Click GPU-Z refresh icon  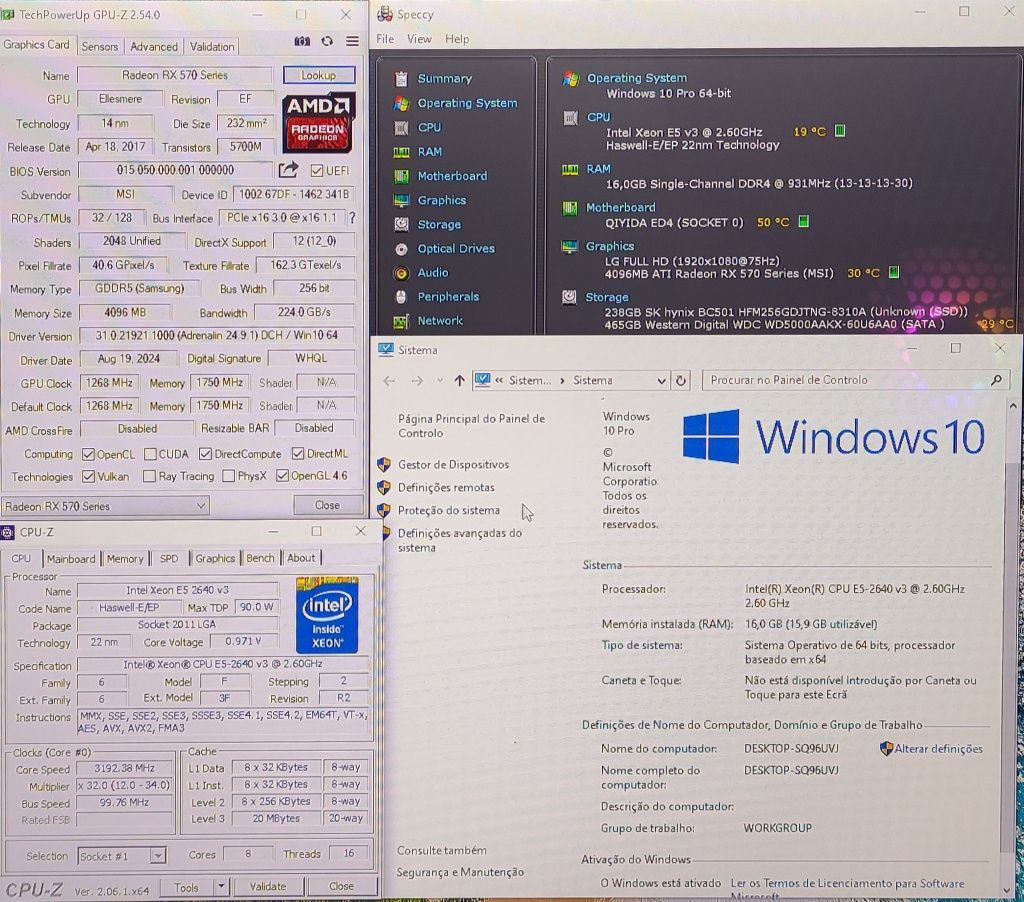327,41
